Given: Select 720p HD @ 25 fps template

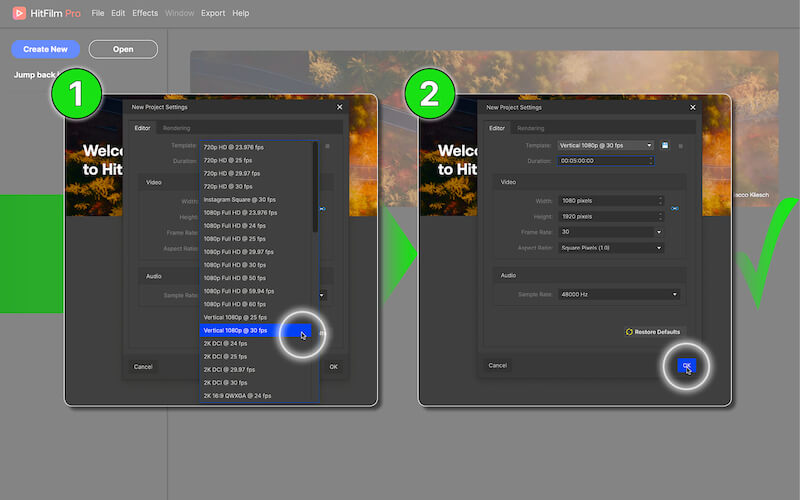Looking at the screenshot, I should pos(256,160).
